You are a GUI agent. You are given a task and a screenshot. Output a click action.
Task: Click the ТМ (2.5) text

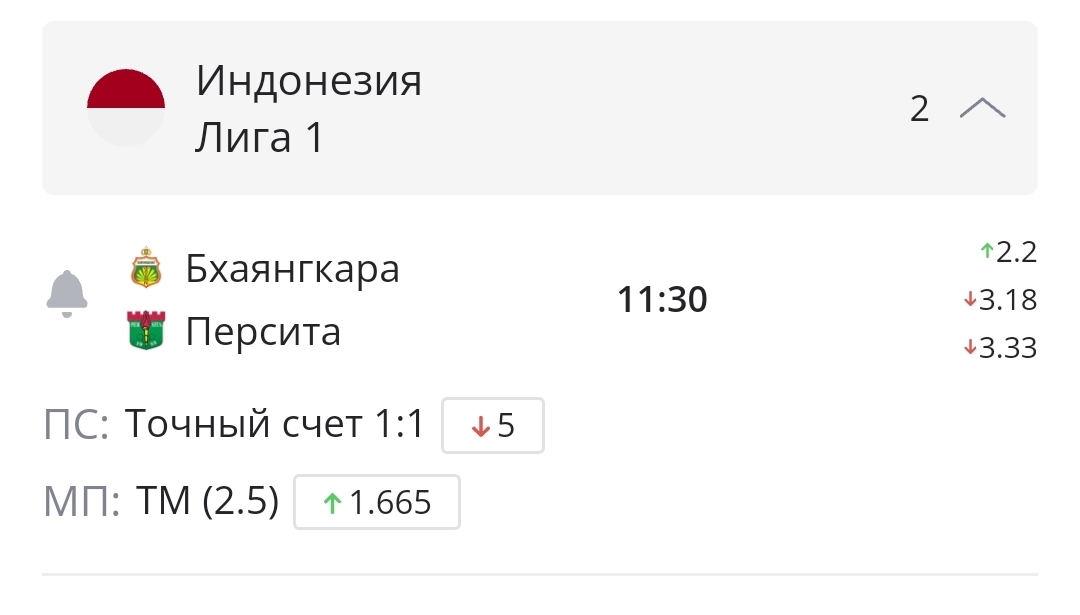tap(207, 502)
